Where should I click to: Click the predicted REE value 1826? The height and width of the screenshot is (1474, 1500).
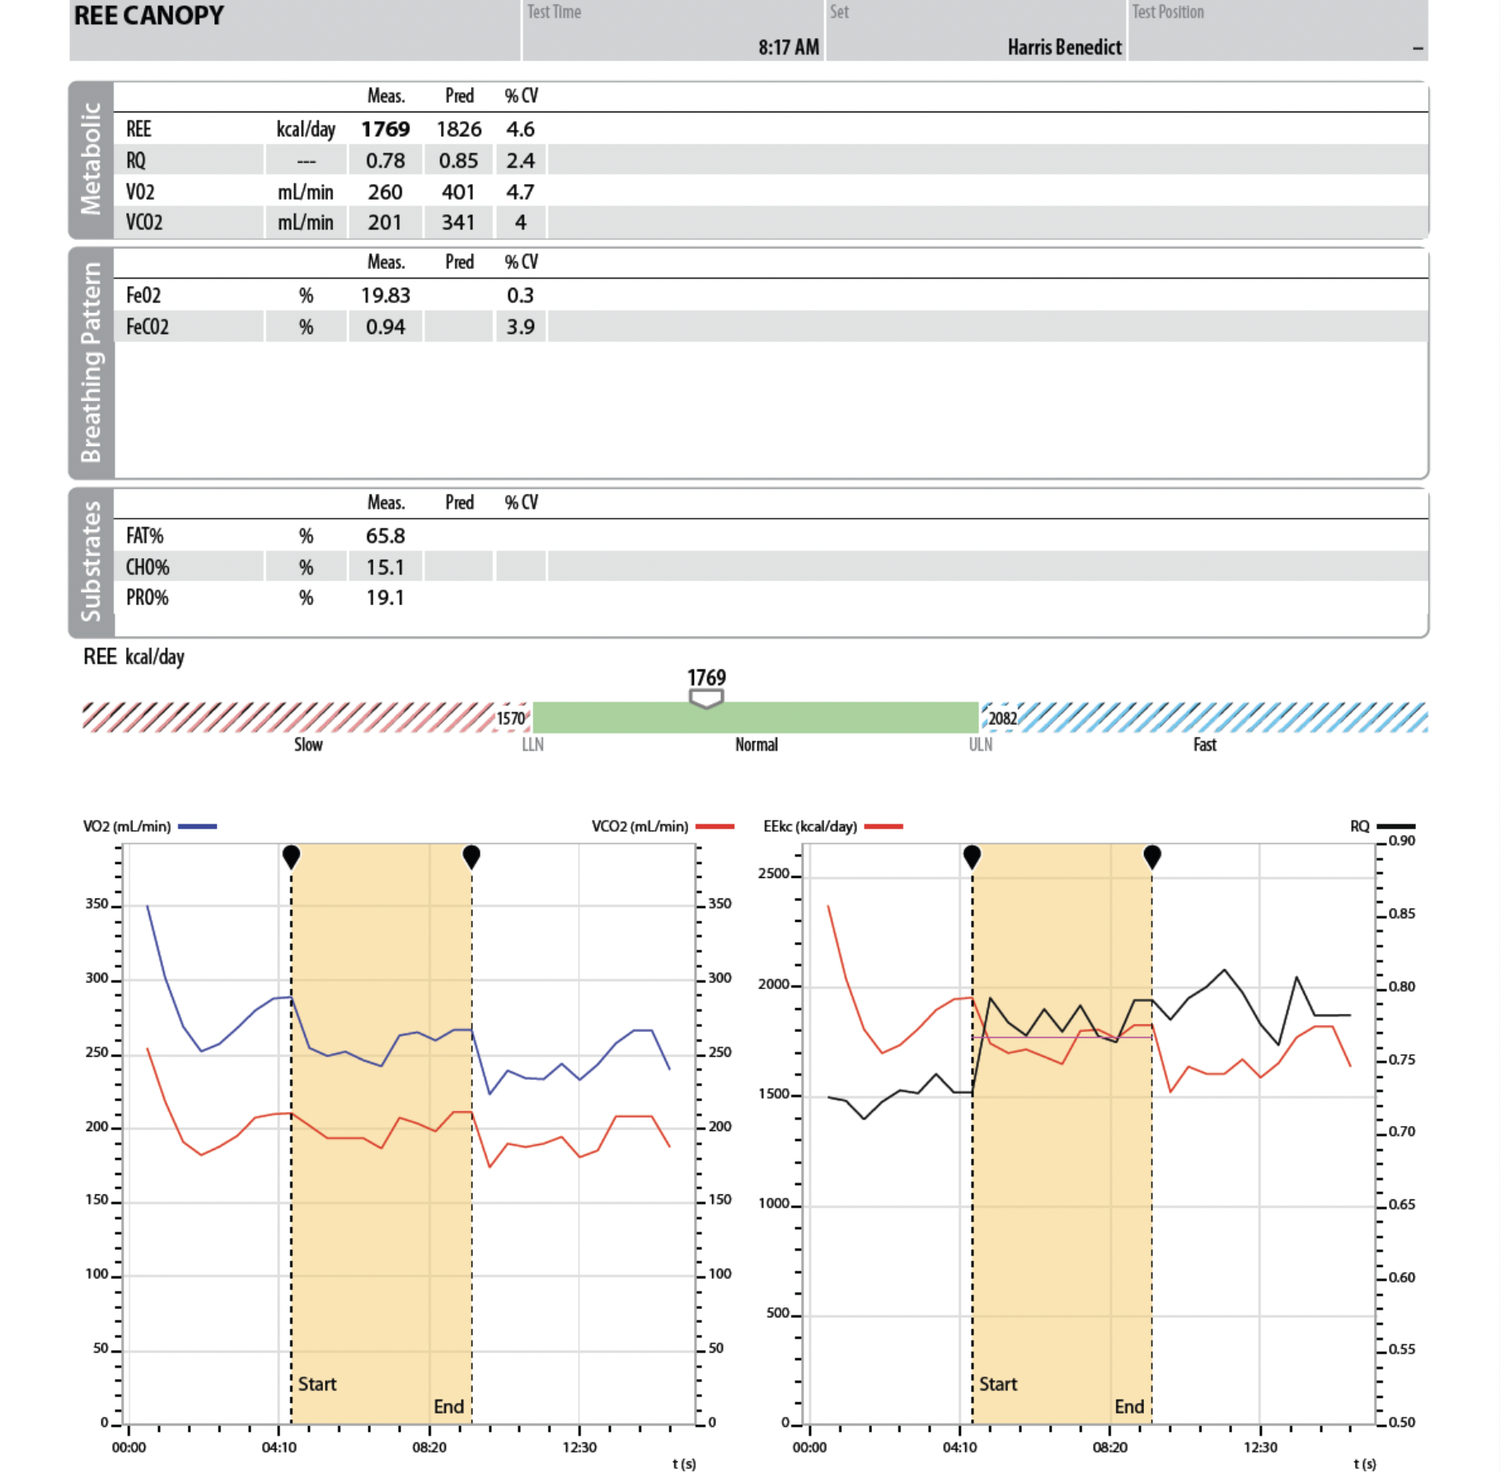tap(459, 129)
